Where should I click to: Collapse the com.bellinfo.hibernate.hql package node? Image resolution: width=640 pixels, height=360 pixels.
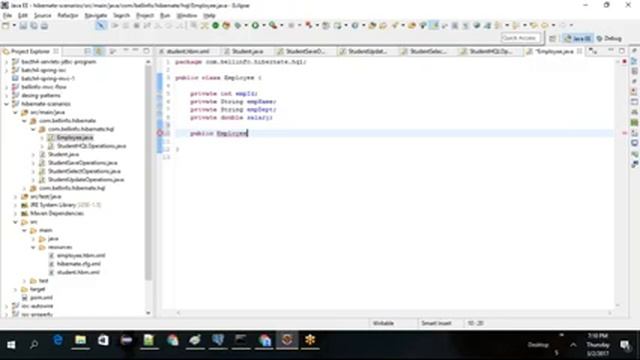pyautogui.click(x=33, y=129)
